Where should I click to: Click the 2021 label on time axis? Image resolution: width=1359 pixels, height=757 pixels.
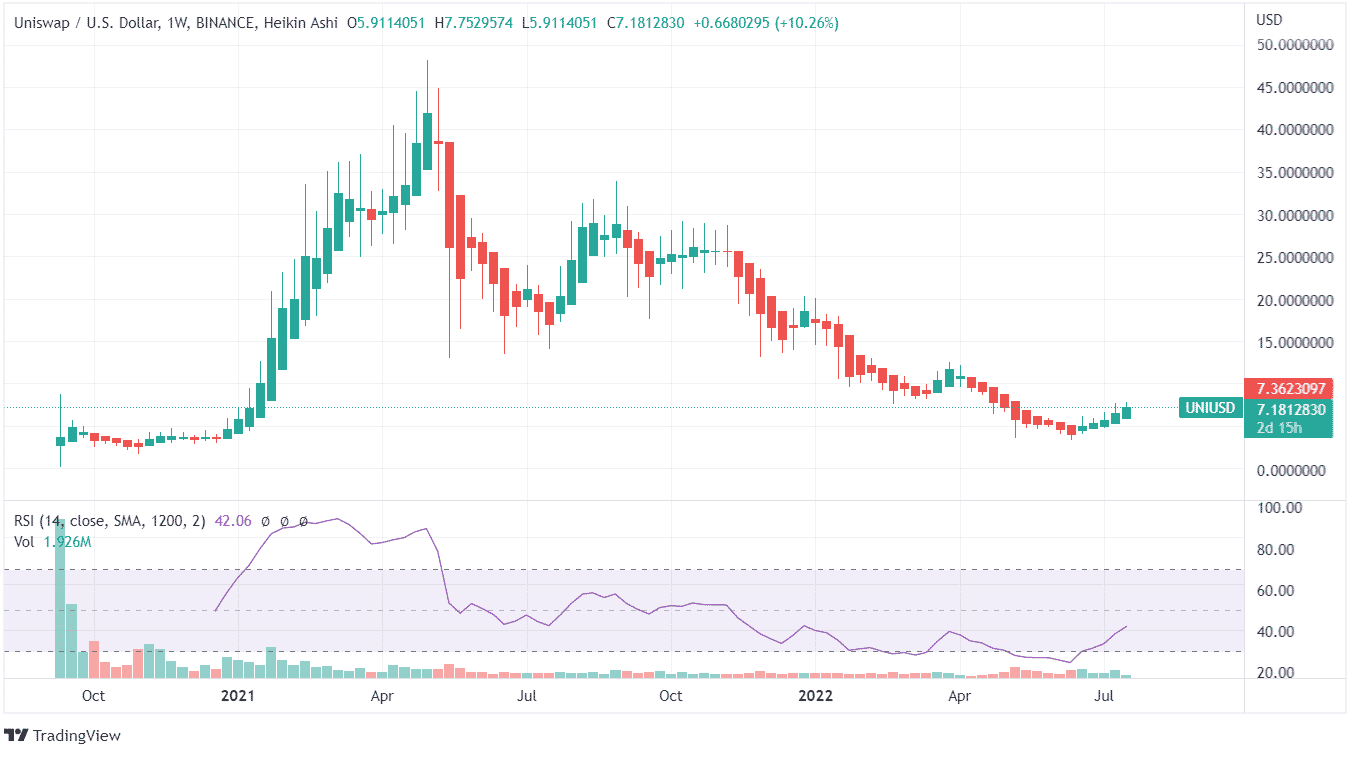[x=238, y=696]
